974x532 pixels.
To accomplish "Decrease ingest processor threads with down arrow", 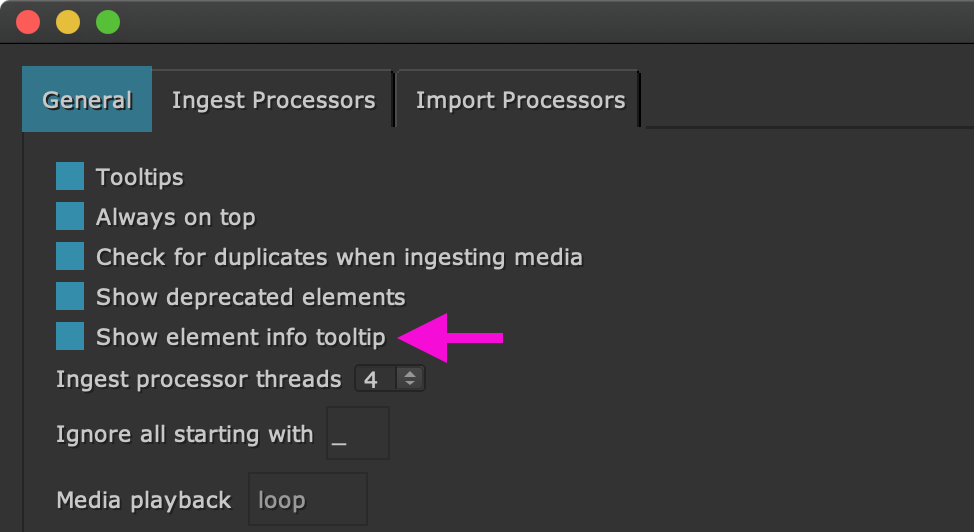I will 409,385.
